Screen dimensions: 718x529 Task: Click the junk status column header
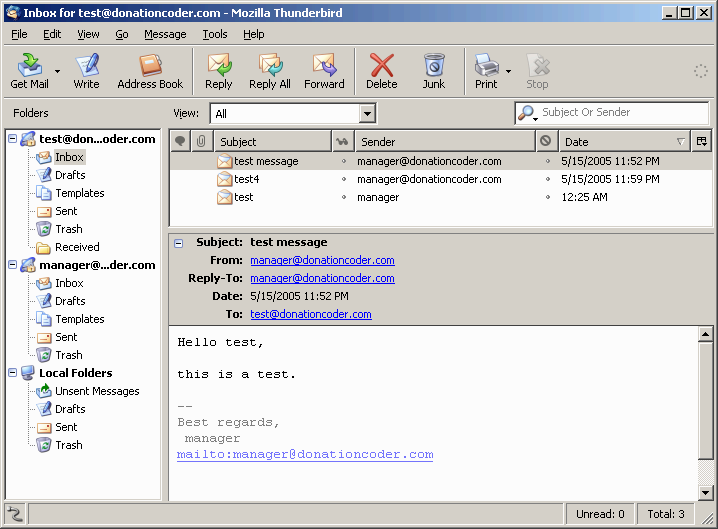(545, 141)
